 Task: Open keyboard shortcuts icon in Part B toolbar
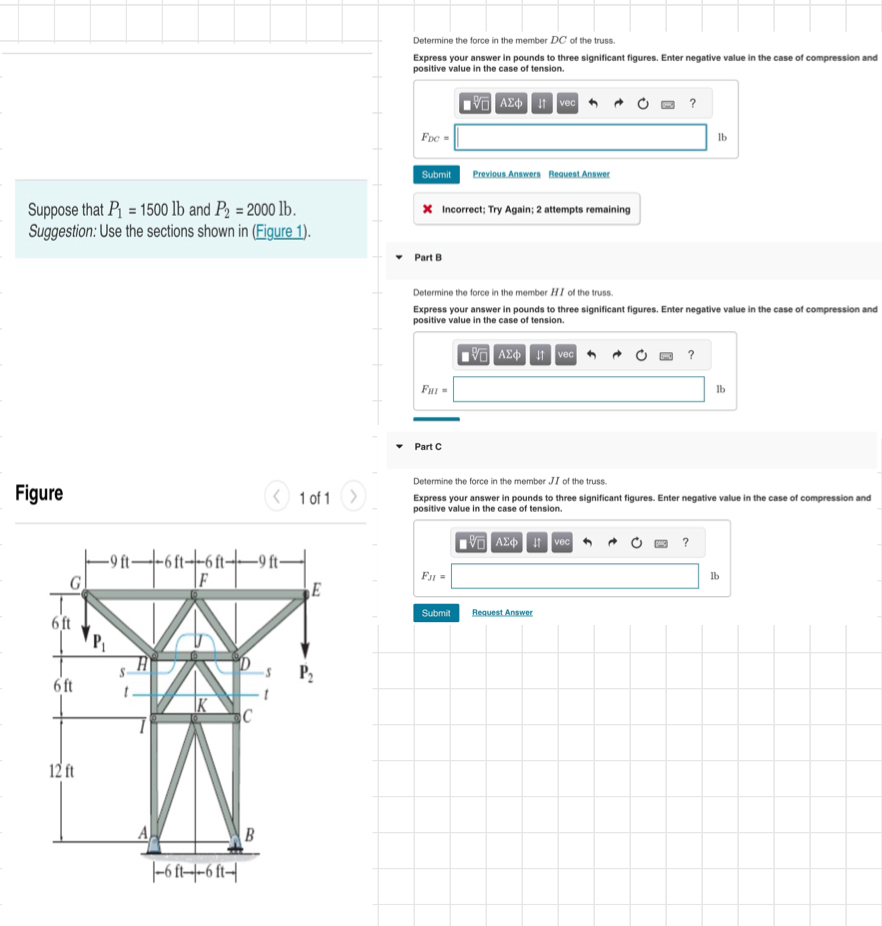[666, 354]
